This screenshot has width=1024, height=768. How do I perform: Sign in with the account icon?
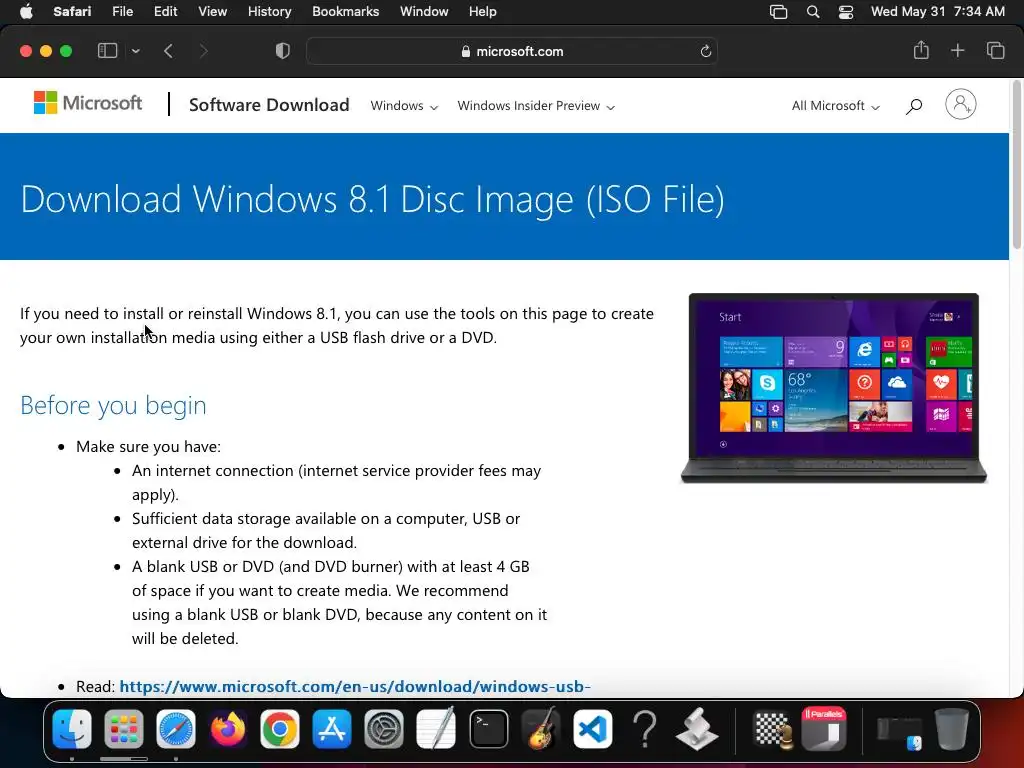click(x=961, y=104)
